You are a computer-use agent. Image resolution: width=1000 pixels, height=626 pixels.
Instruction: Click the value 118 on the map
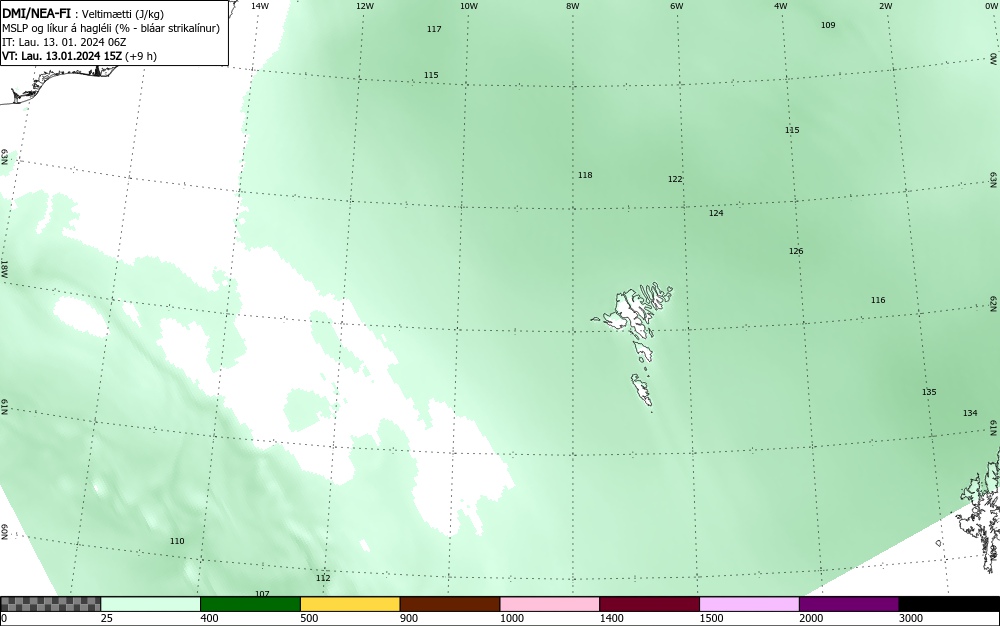coord(585,175)
